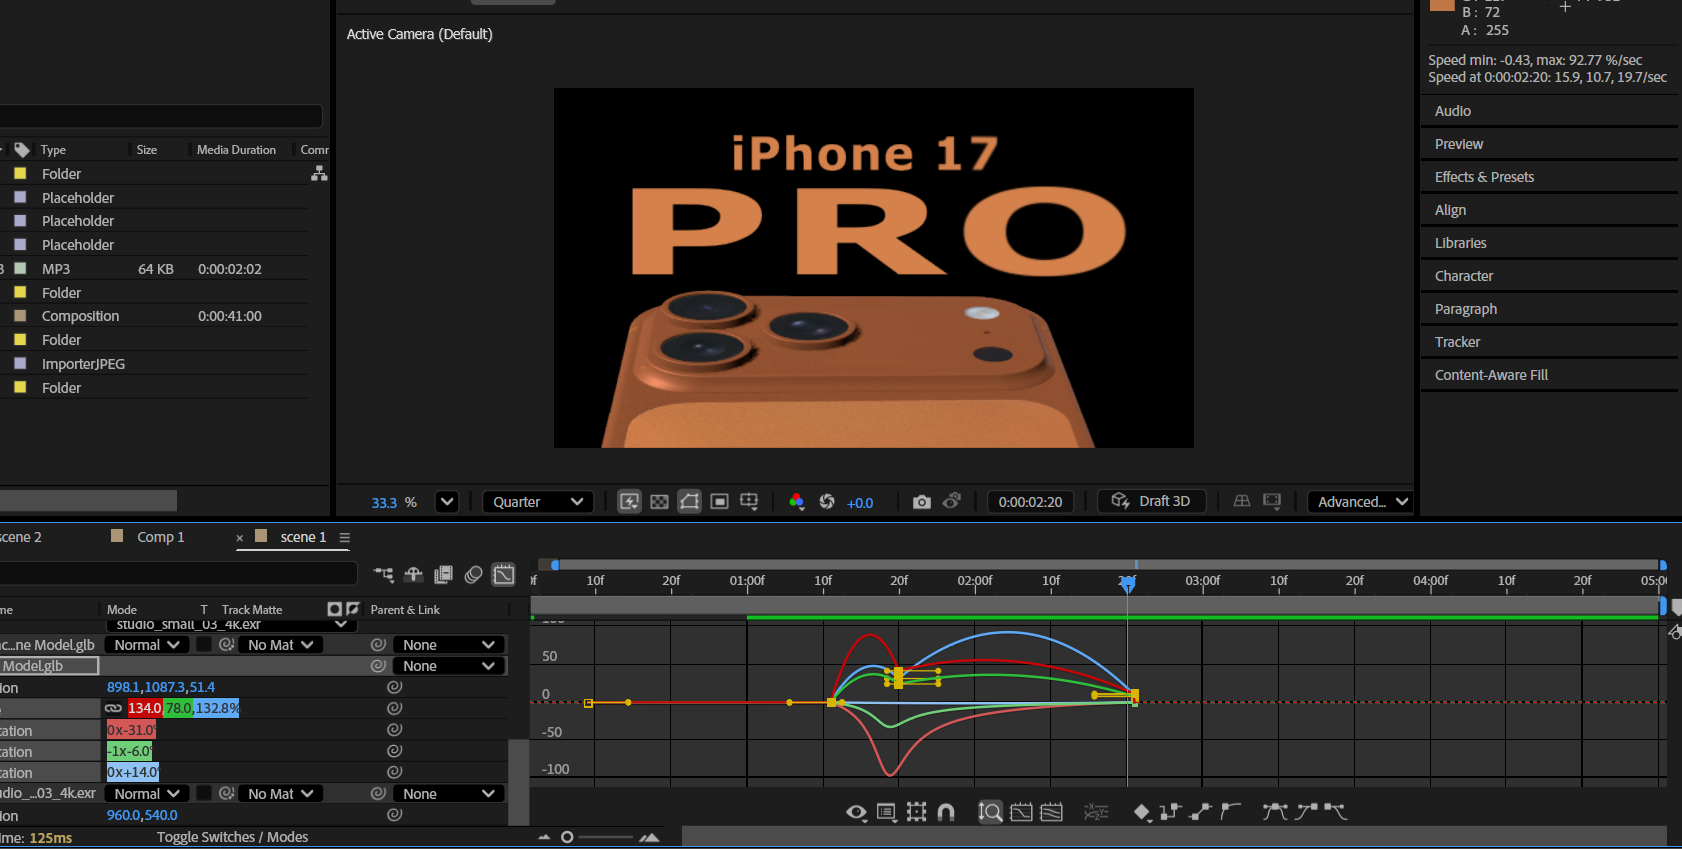Image resolution: width=1682 pixels, height=849 pixels.
Task: Apply Easy Ease In to keyframes
Action: pyautogui.click(x=1306, y=811)
